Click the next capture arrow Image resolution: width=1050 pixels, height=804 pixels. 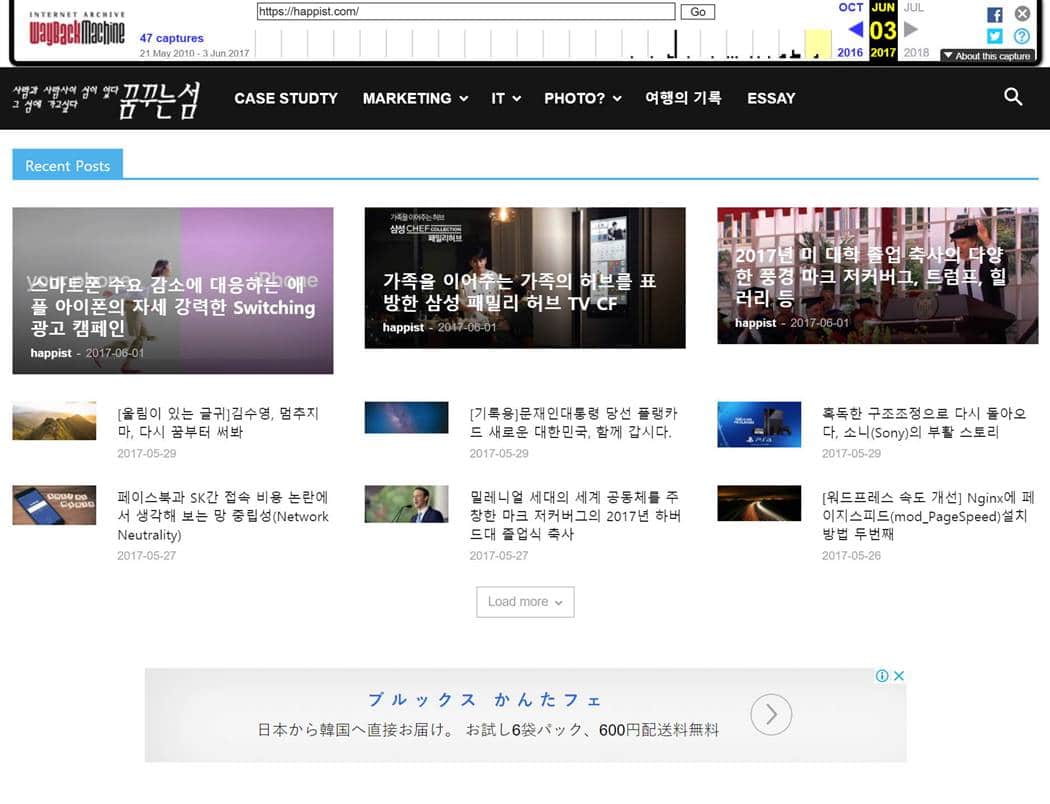(910, 29)
